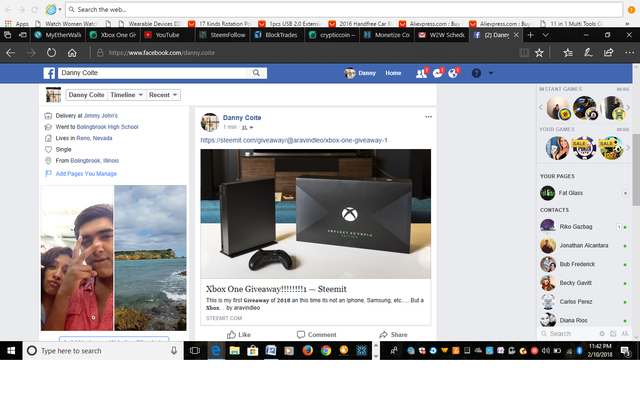Share the Xbox giveaway post
This screenshot has height=419, width=640.
tap(393, 335)
